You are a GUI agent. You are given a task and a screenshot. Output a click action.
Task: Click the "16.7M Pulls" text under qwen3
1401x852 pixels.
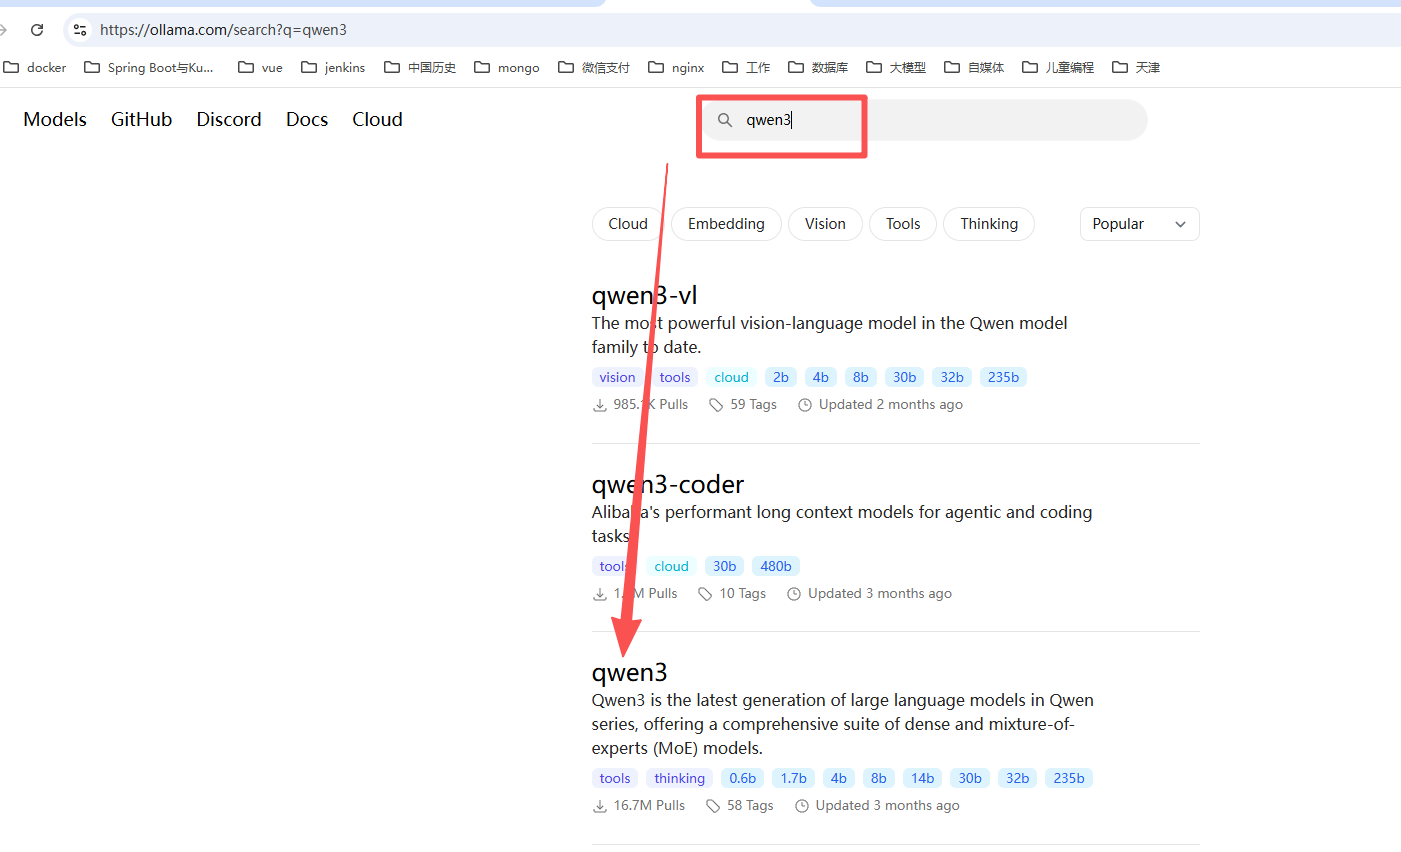(649, 806)
